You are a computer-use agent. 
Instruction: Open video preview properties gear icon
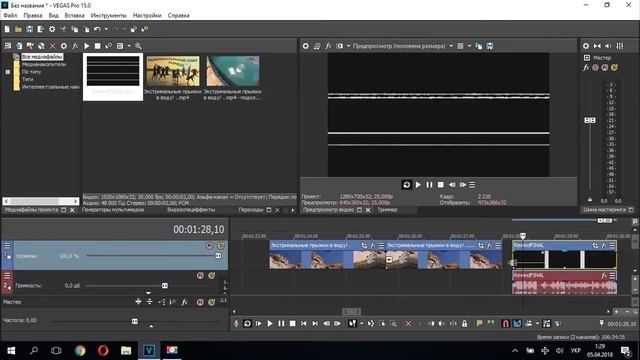(x=306, y=46)
